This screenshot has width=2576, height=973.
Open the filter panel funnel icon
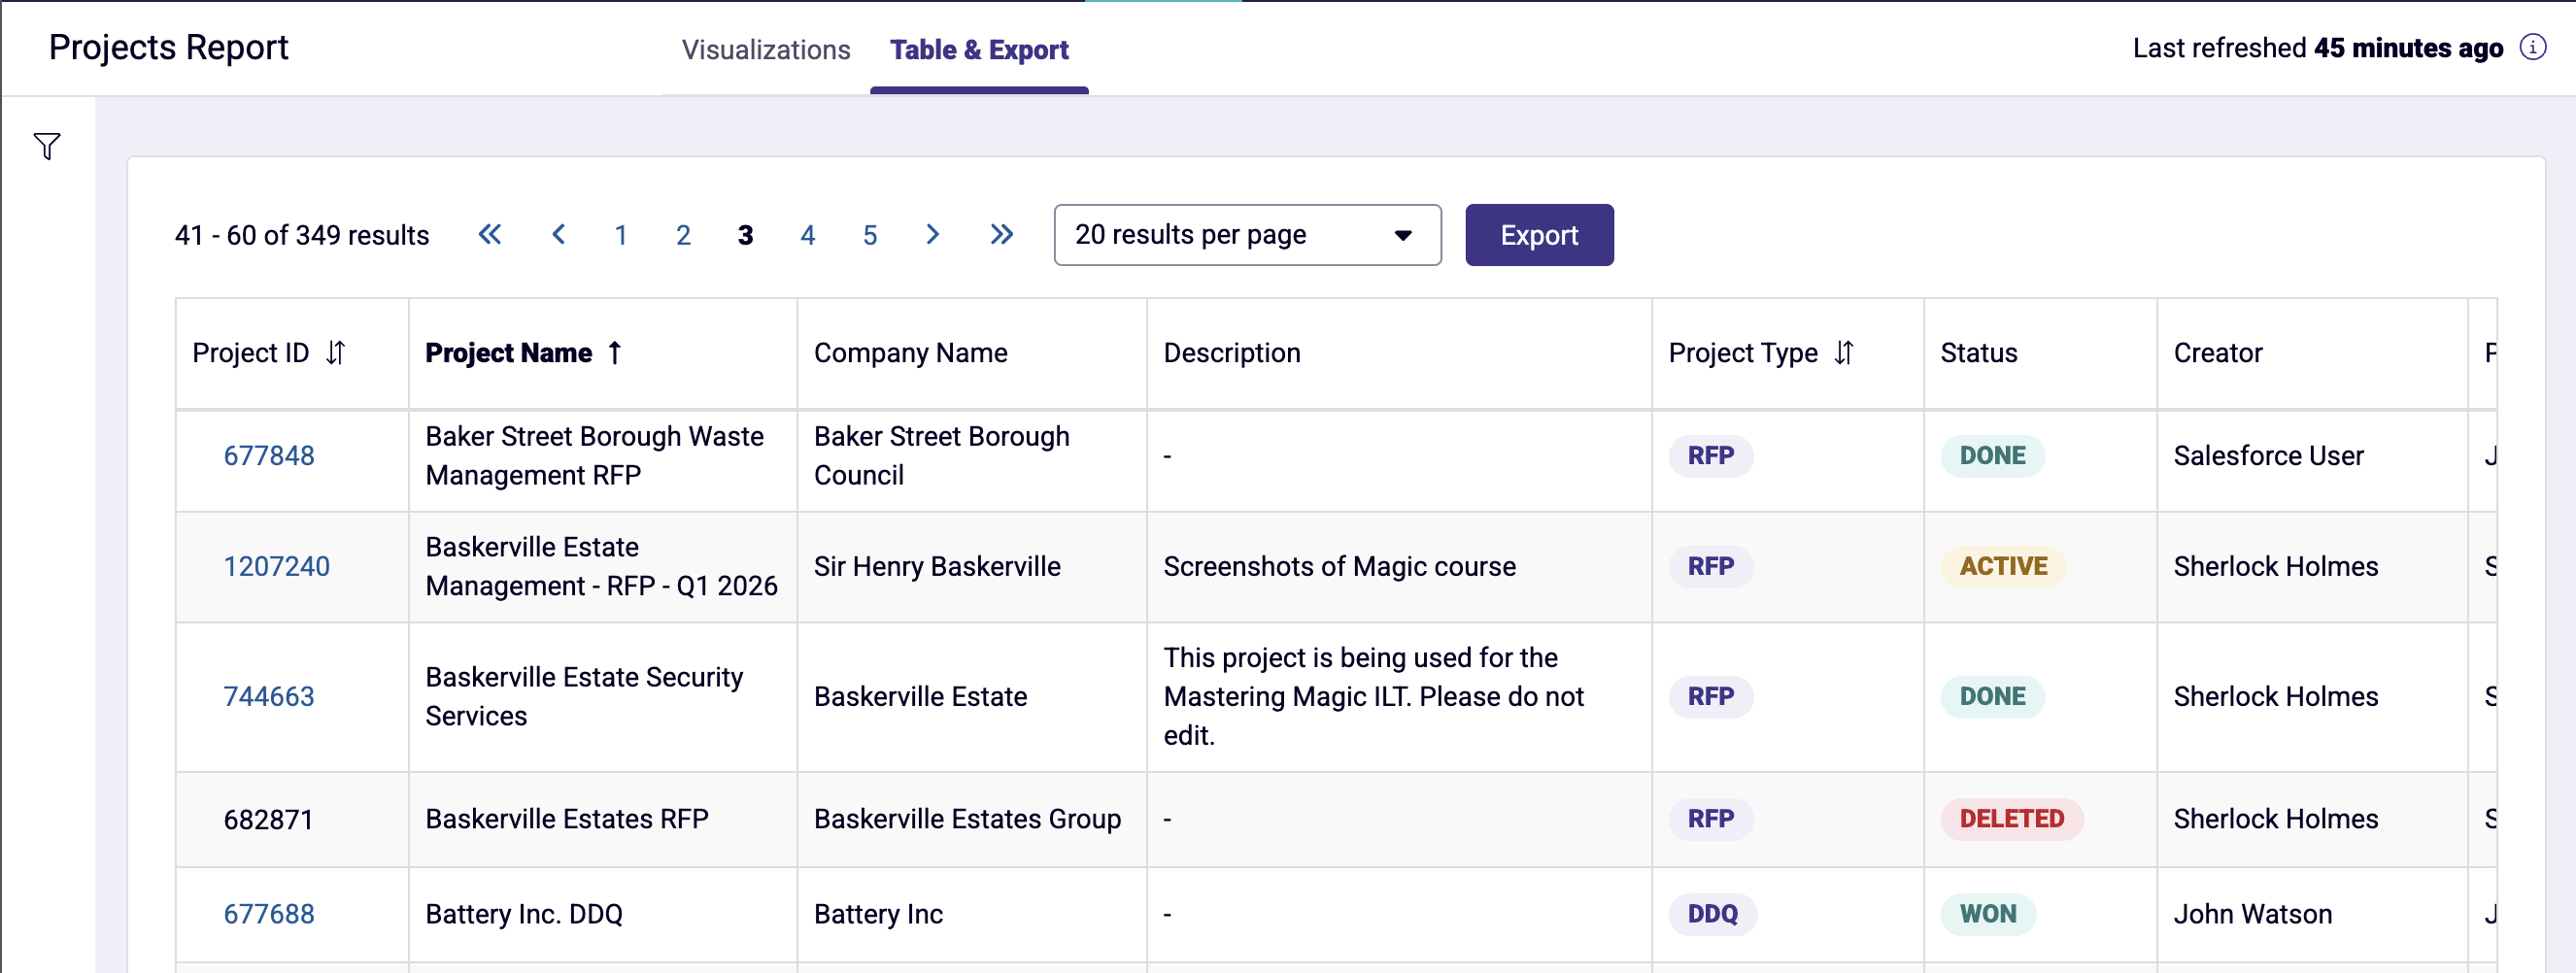[x=47, y=146]
